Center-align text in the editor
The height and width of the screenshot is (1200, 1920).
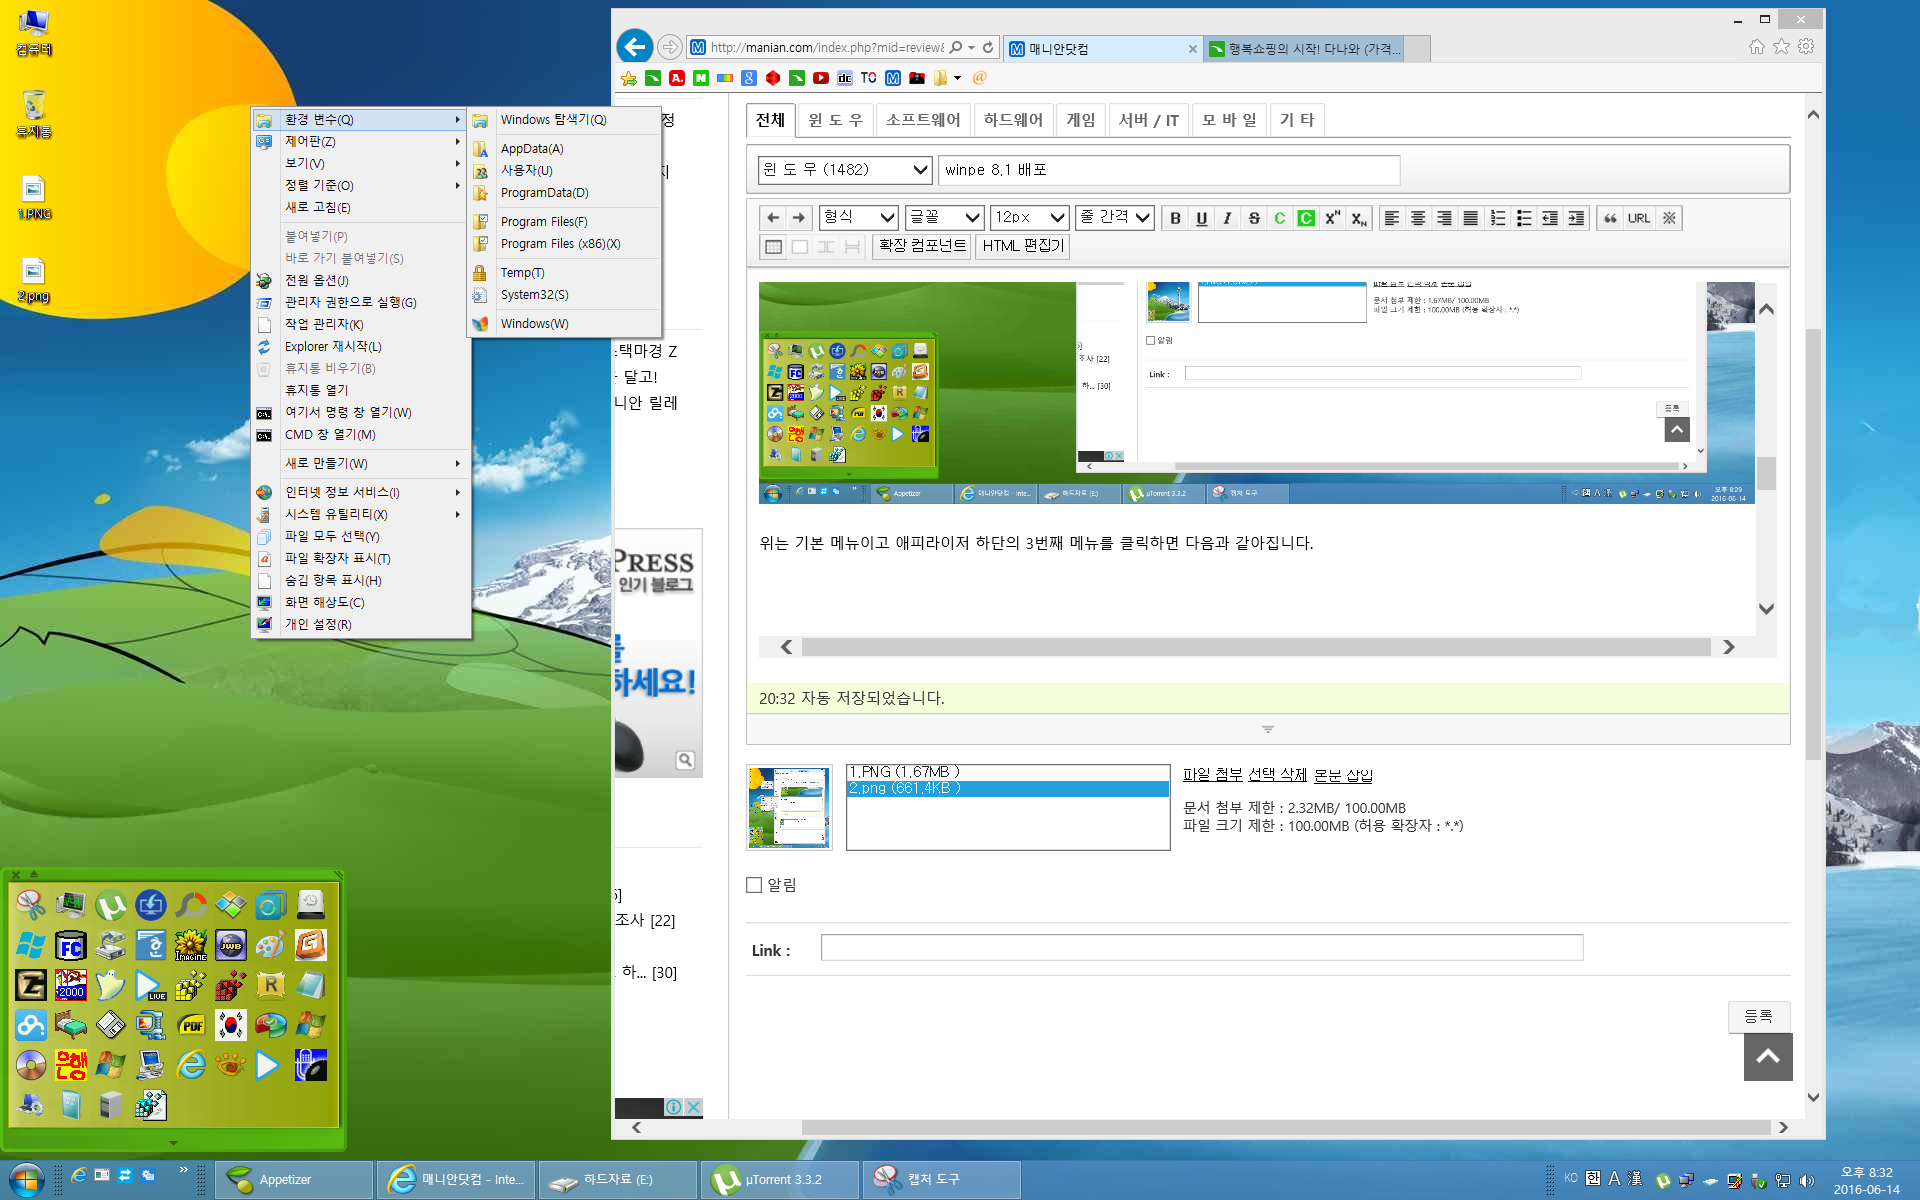click(1417, 218)
